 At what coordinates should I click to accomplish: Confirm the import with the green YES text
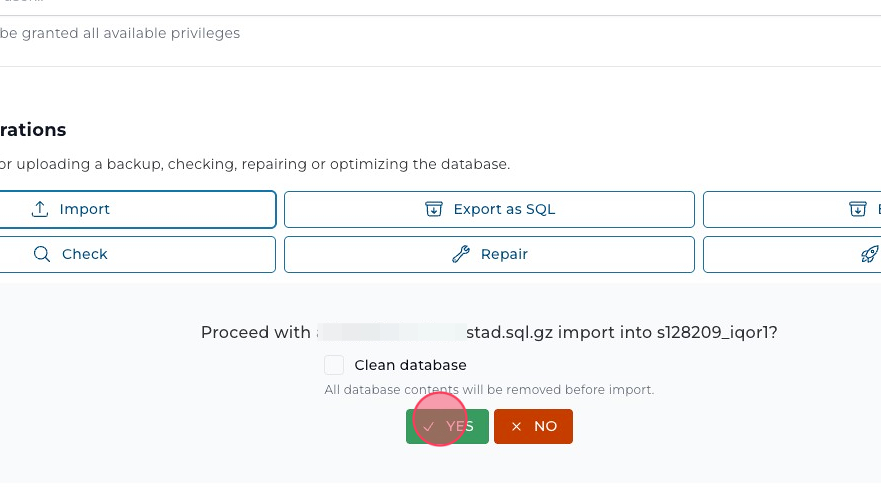460,426
